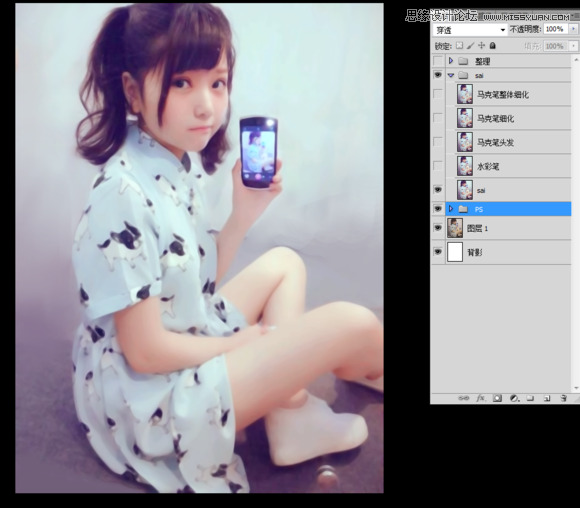
Task: Lock transparent pixels
Action: click(459, 46)
